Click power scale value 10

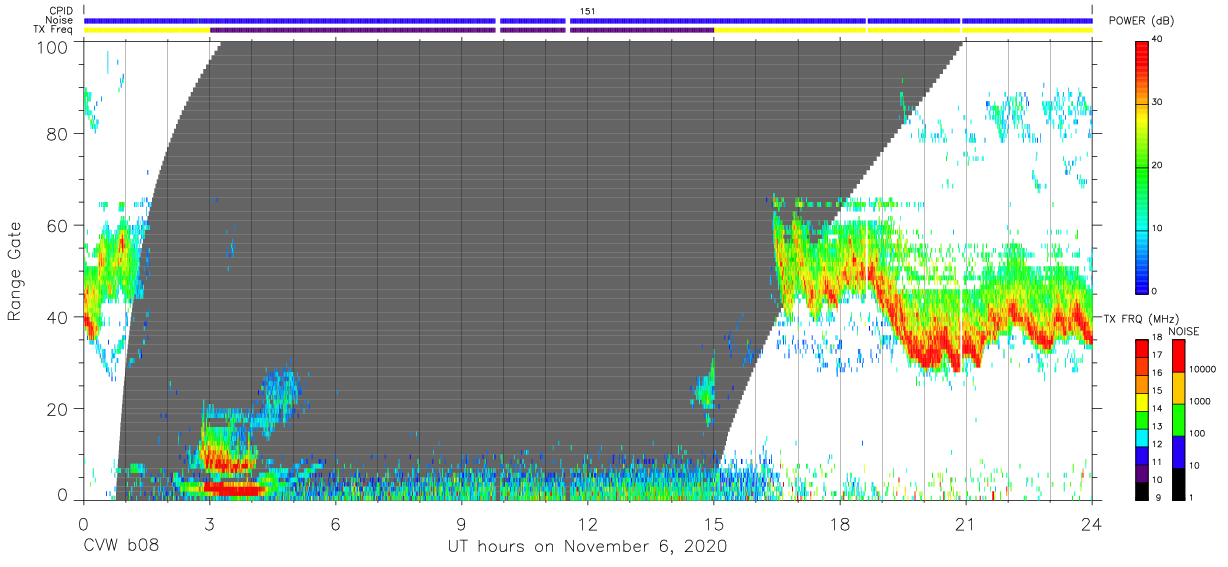(1158, 228)
